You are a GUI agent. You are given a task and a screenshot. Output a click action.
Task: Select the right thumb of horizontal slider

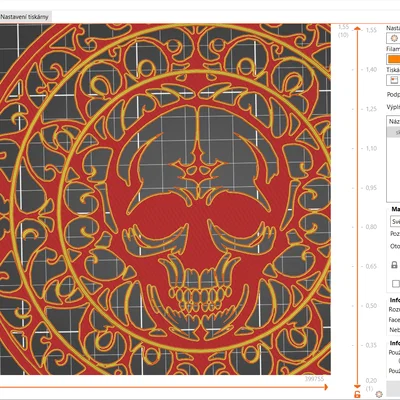pyautogui.click(x=325, y=387)
